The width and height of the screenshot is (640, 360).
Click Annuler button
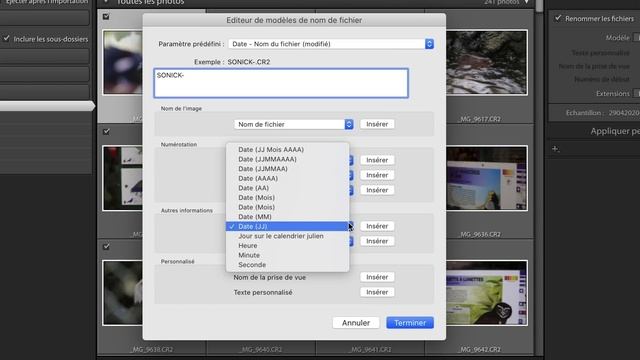point(356,323)
